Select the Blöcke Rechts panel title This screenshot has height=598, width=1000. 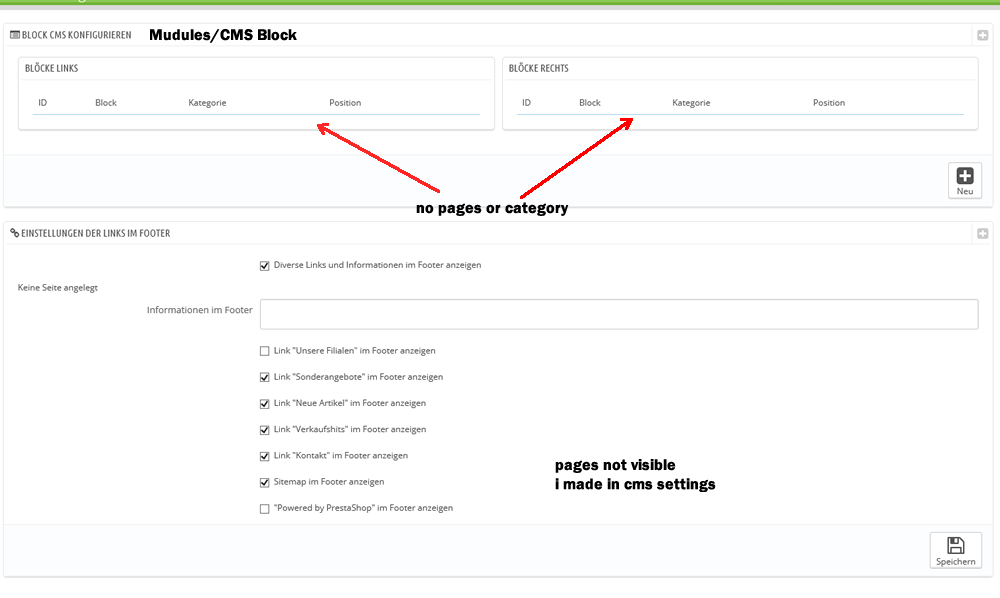coord(539,68)
